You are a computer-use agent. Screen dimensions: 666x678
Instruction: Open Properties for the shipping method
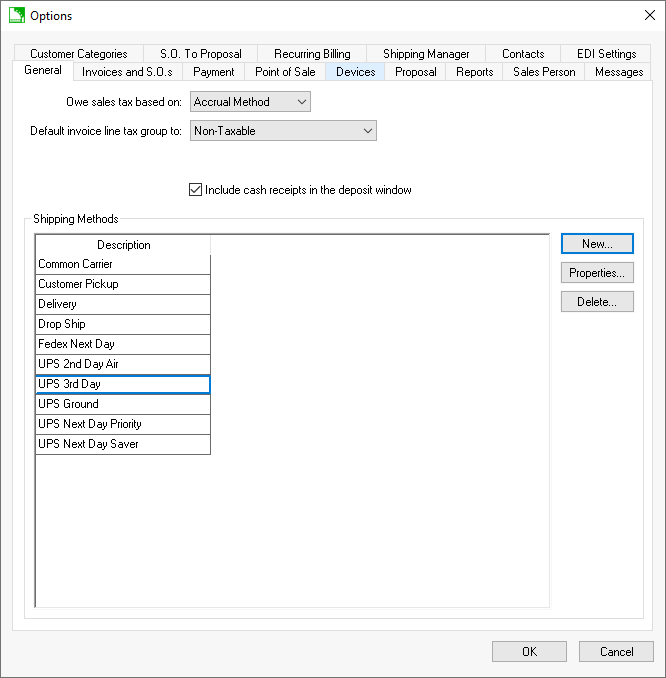click(x=597, y=273)
